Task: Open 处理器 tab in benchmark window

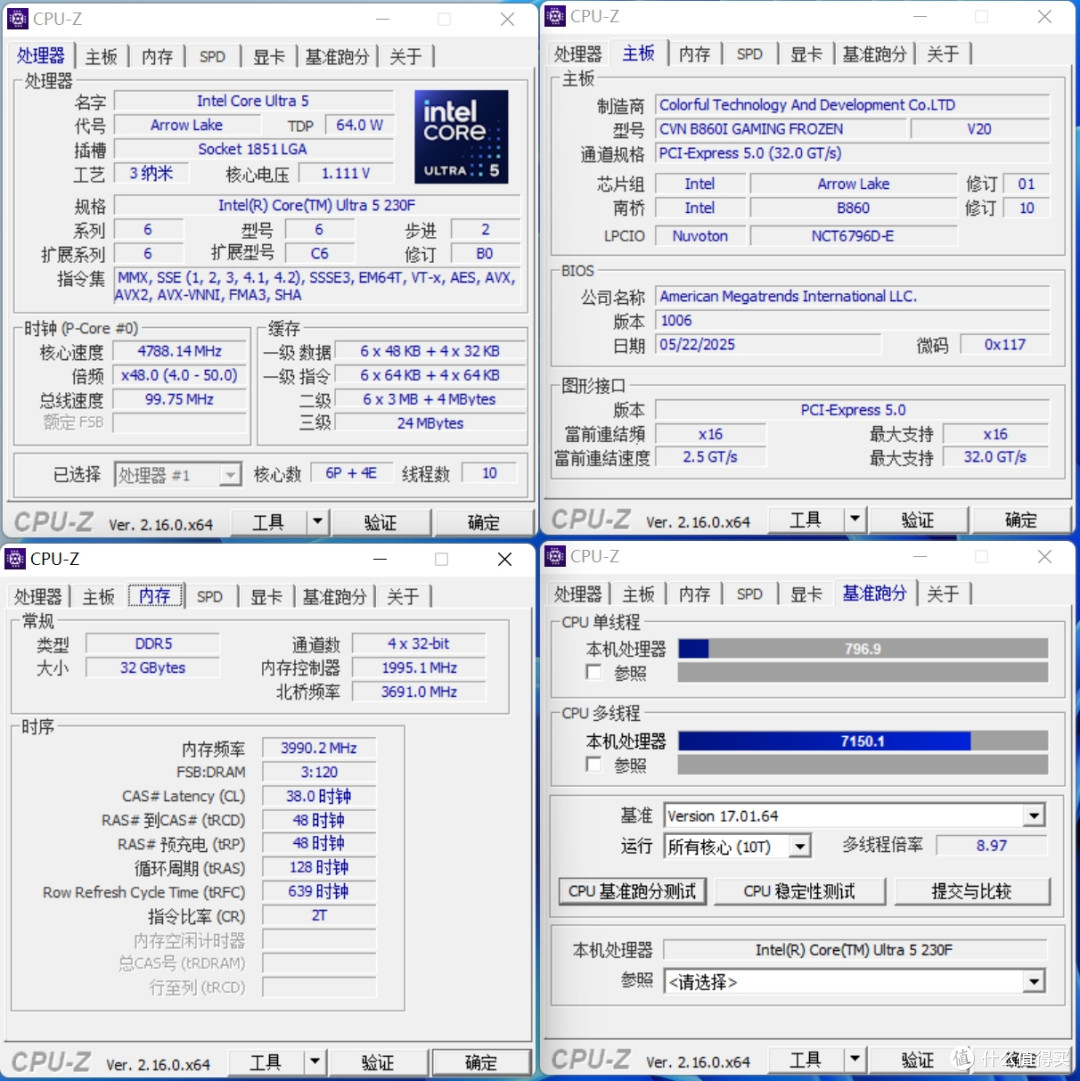Action: (x=578, y=594)
